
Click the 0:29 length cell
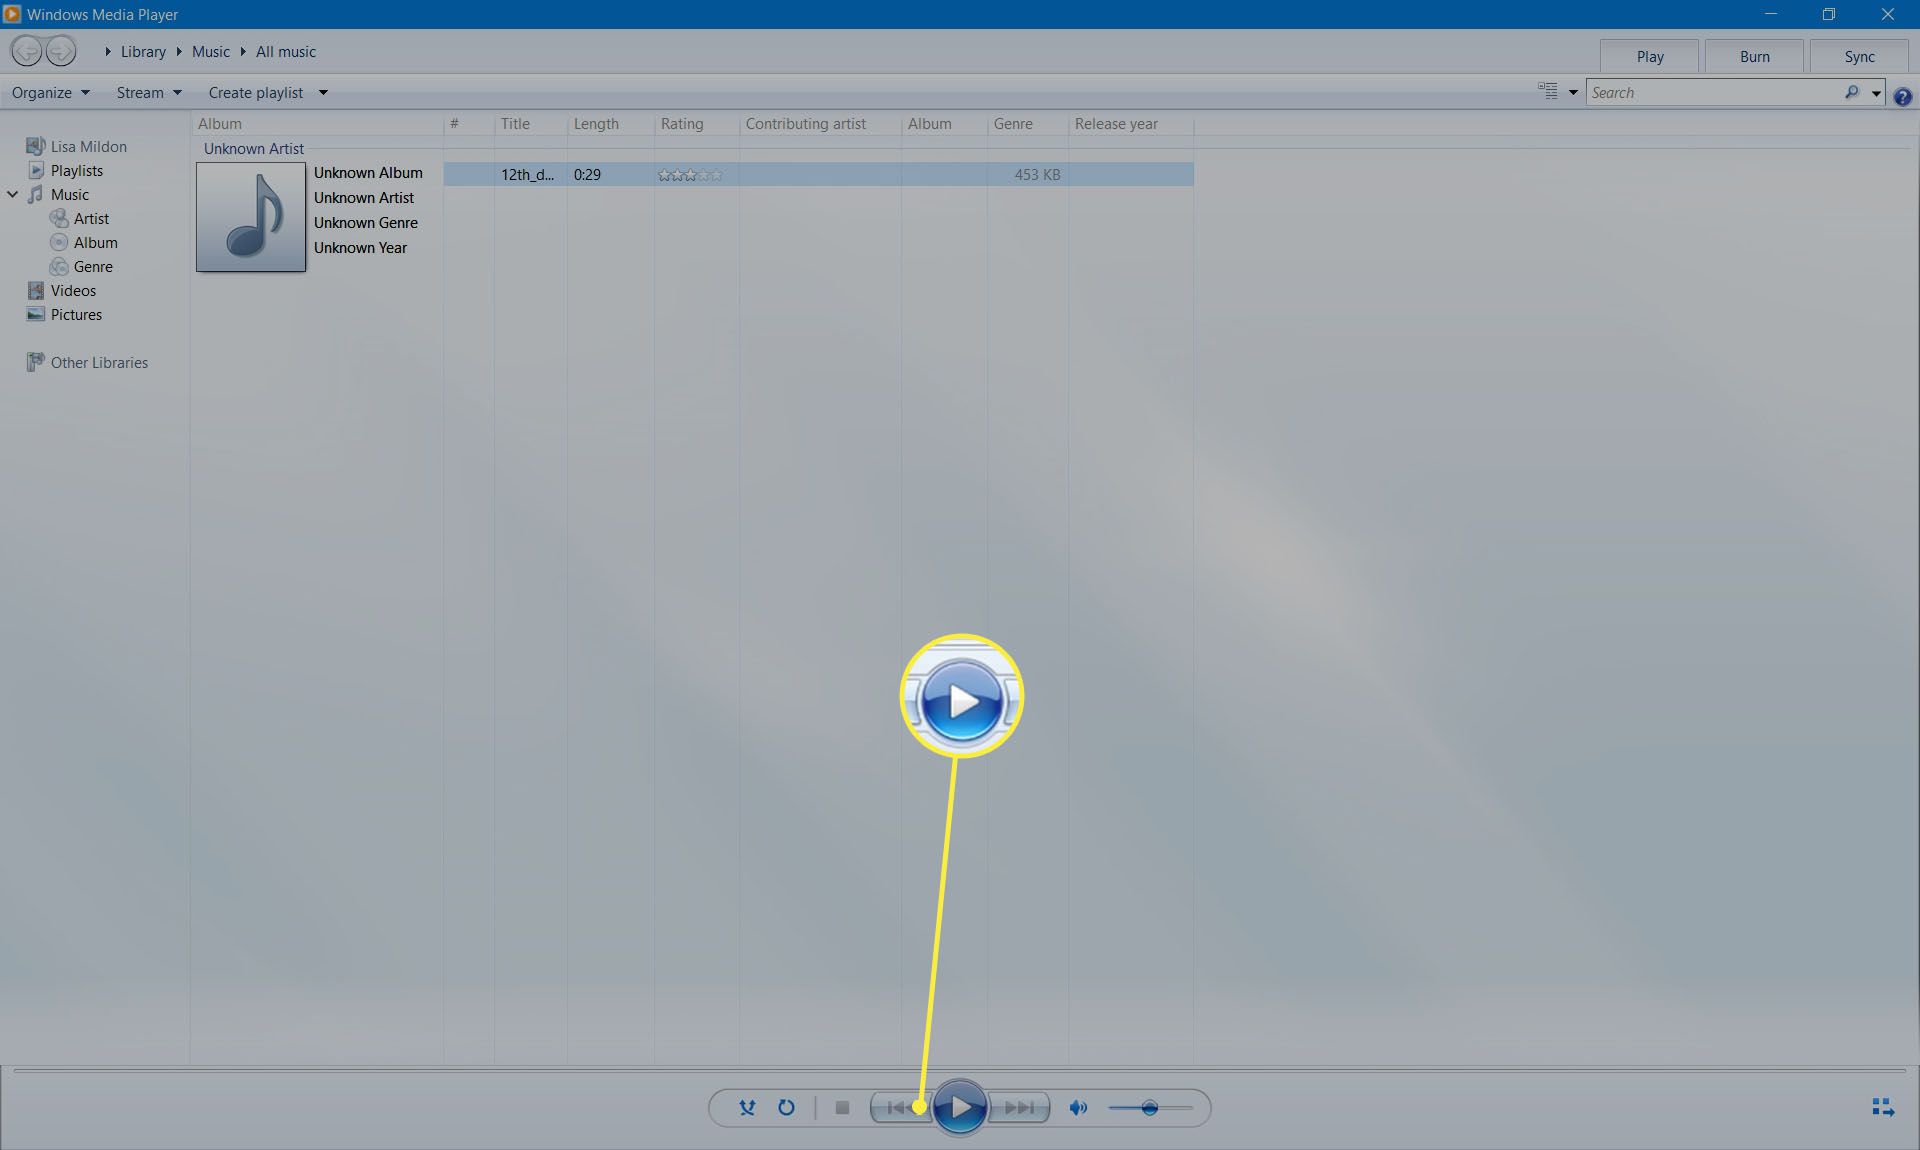[x=588, y=174]
